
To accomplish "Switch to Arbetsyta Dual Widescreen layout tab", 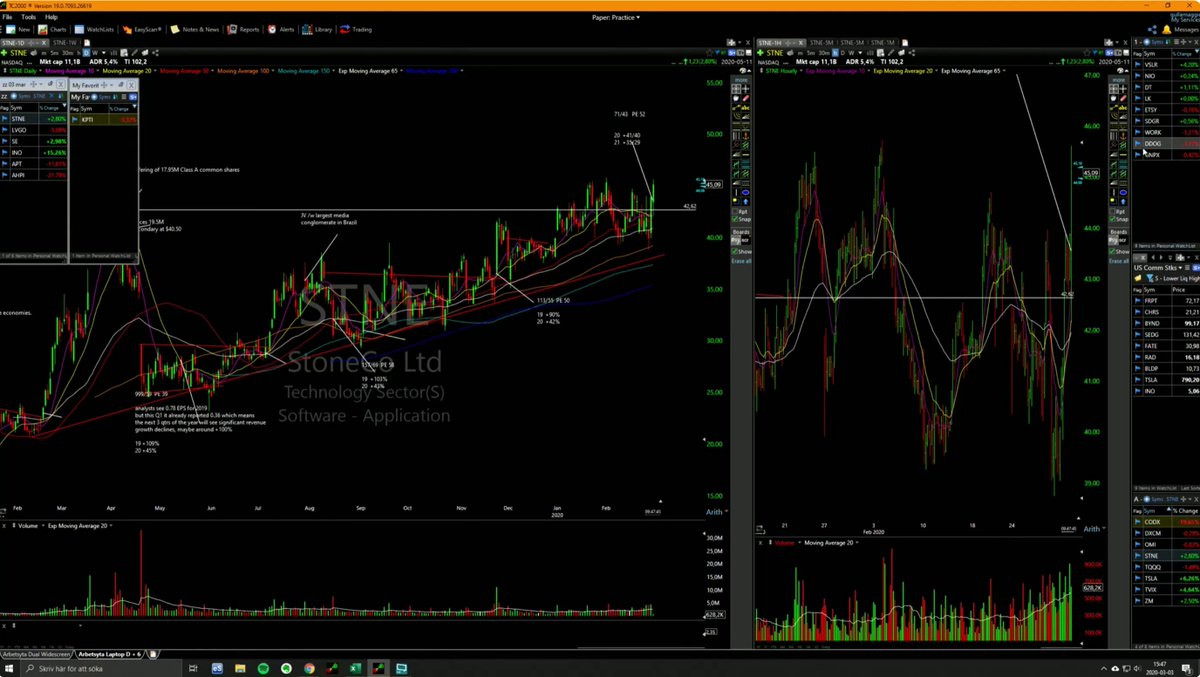I will [x=37, y=653].
